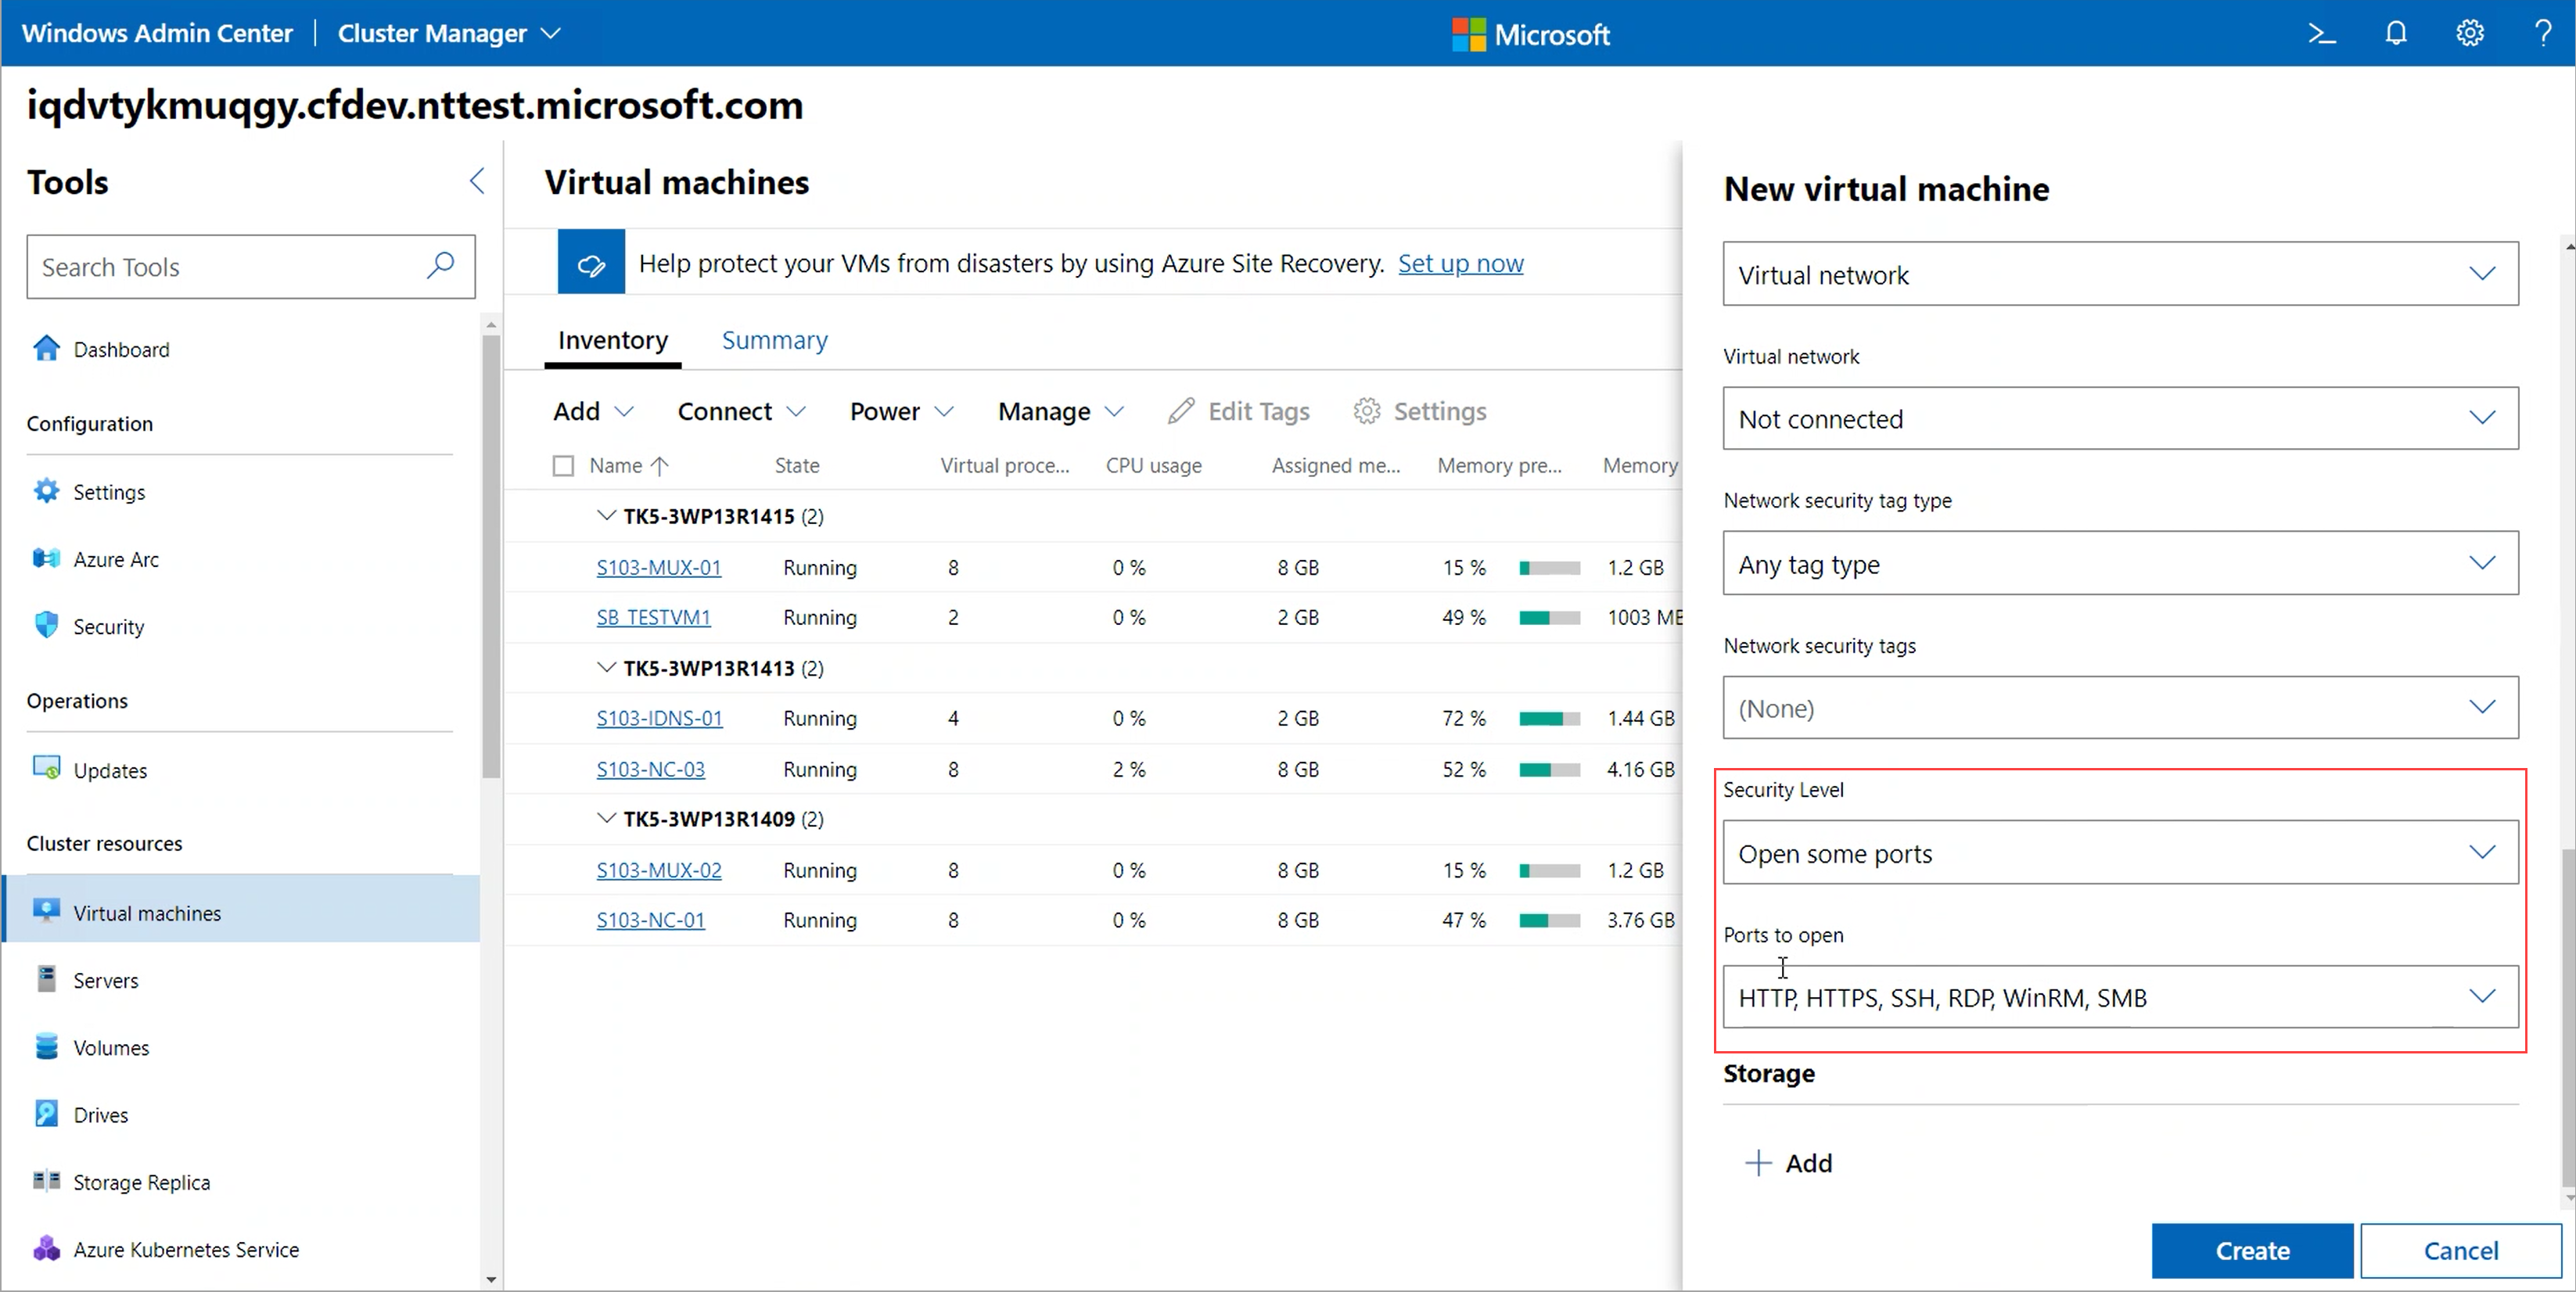
Task: Open Storage Replica tool
Action: 141,1182
